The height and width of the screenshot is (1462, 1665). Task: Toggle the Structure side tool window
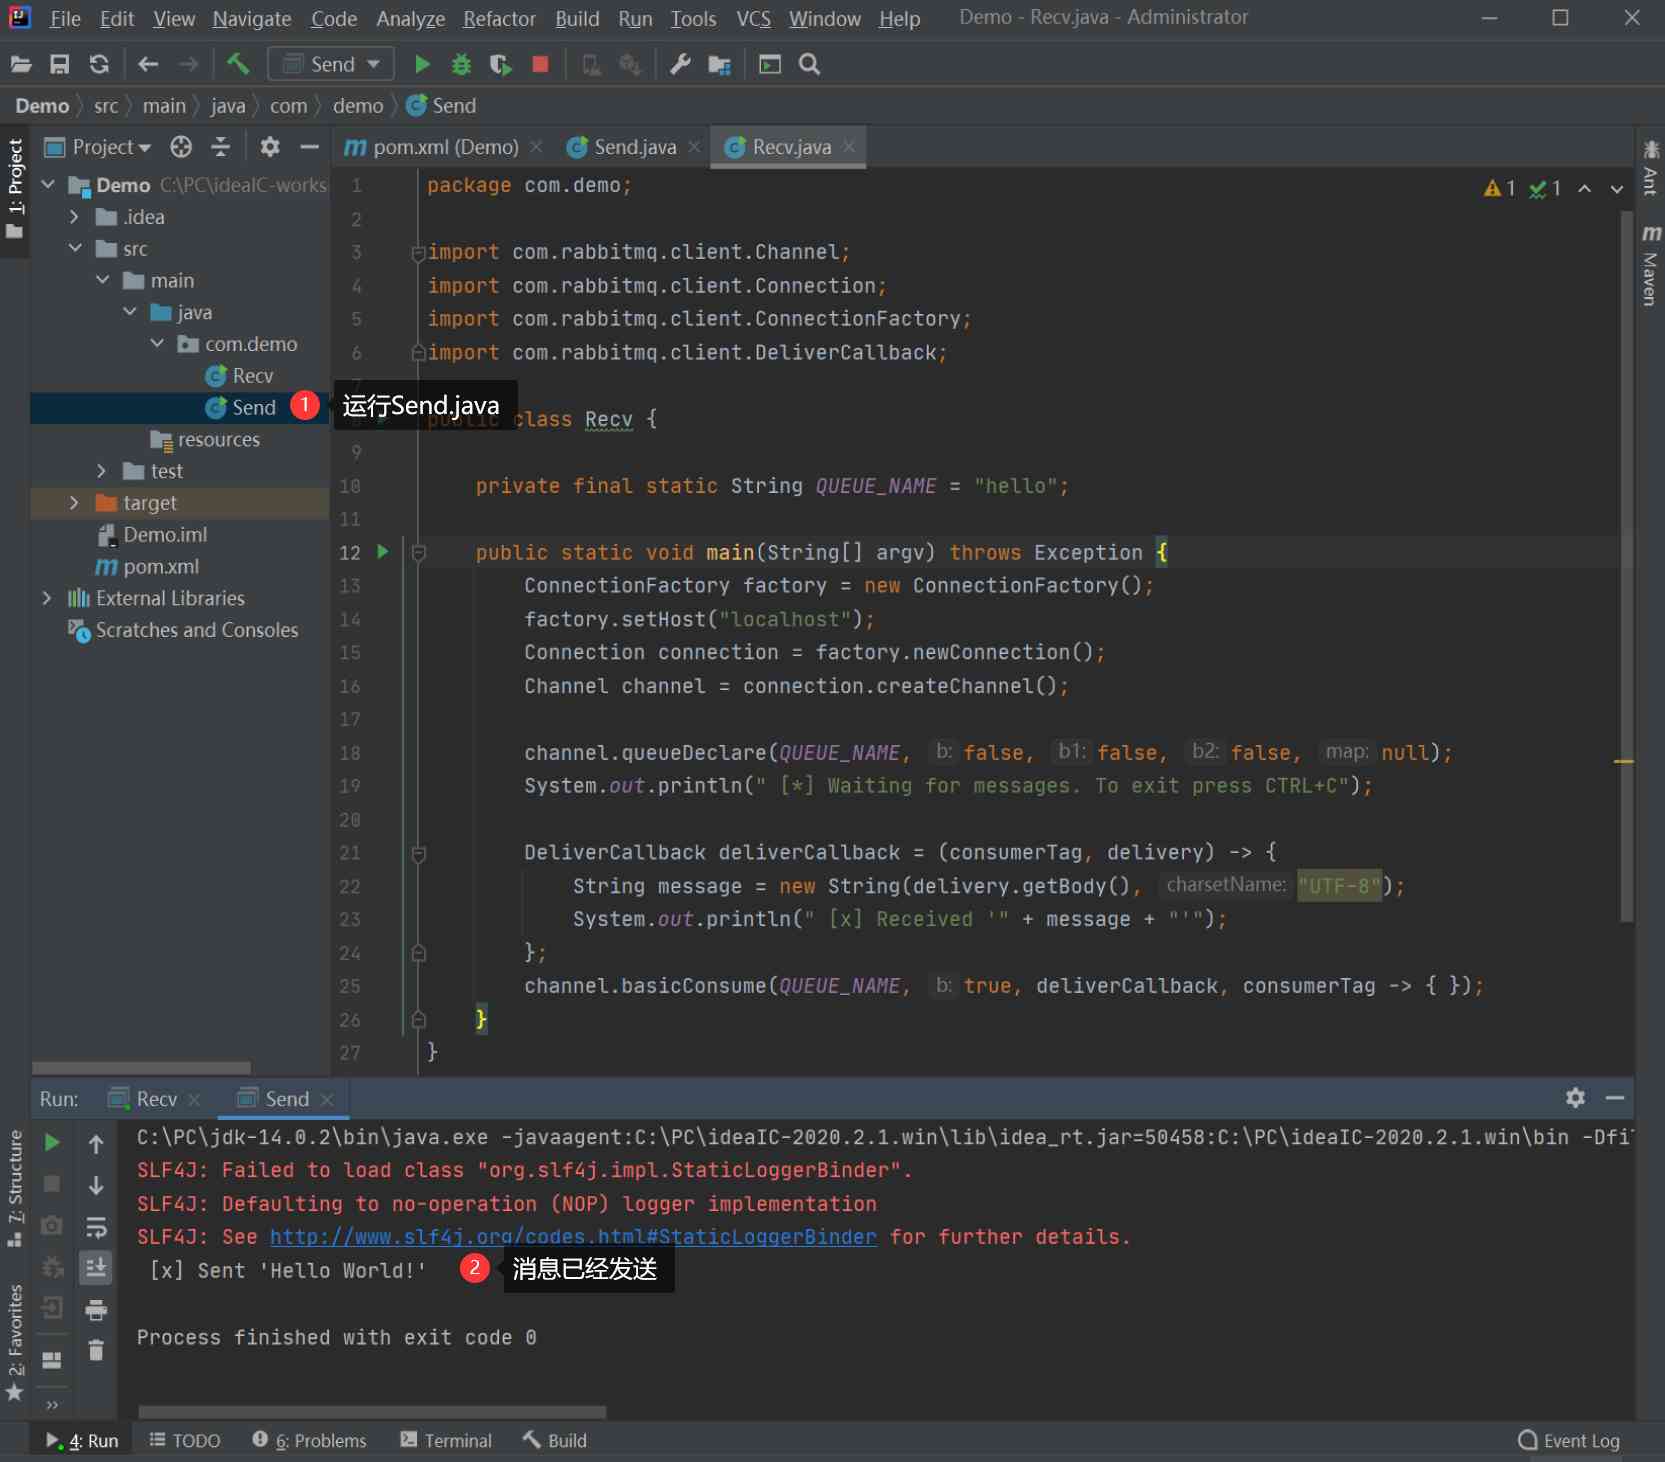pos(15,1188)
